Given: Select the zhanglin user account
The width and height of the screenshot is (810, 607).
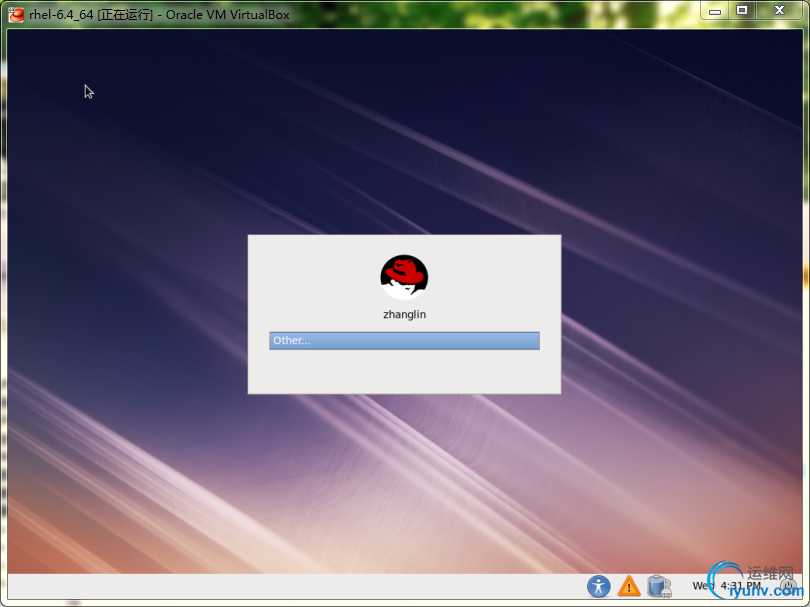Looking at the screenshot, I should pyautogui.click(x=404, y=314).
